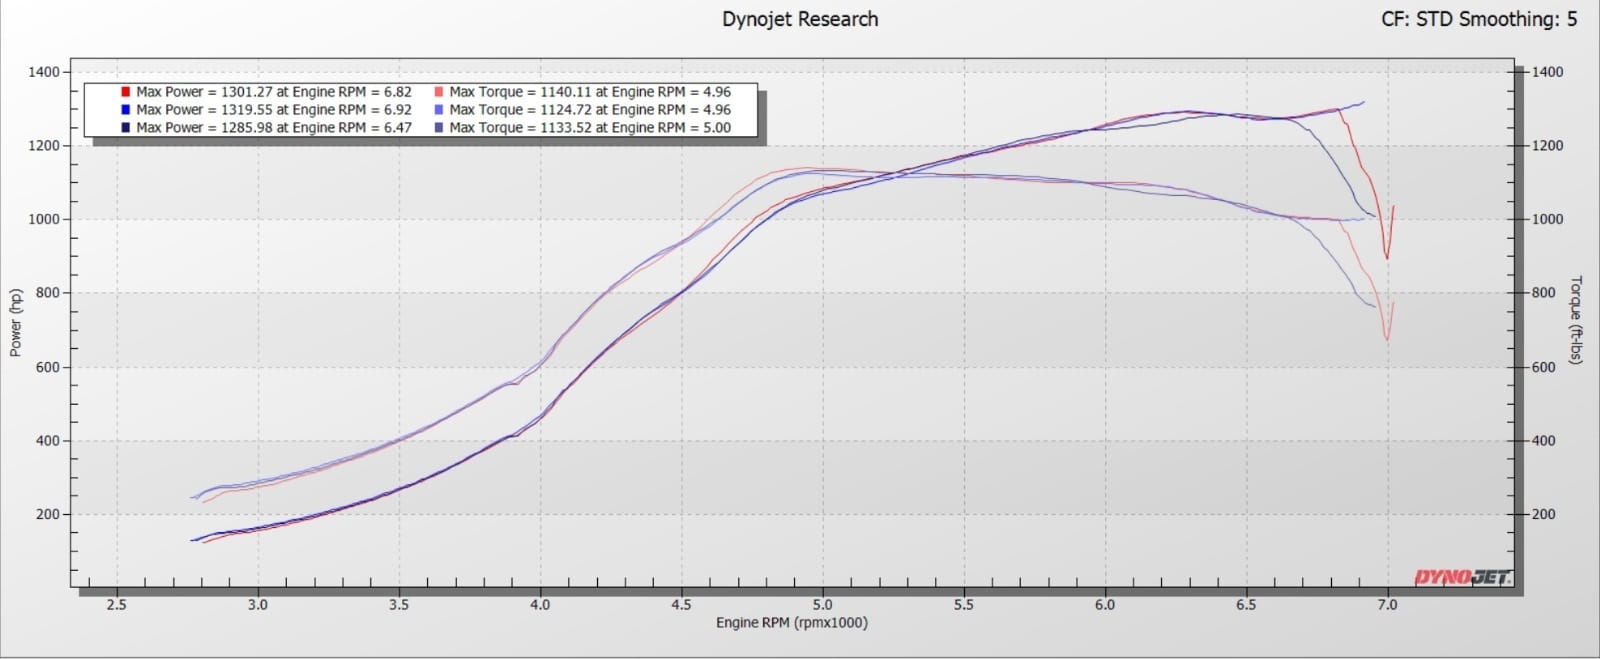Click the 1400 label on the left Power axis
Image resolution: width=1600 pixels, height=659 pixels.
[x=45, y=72]
